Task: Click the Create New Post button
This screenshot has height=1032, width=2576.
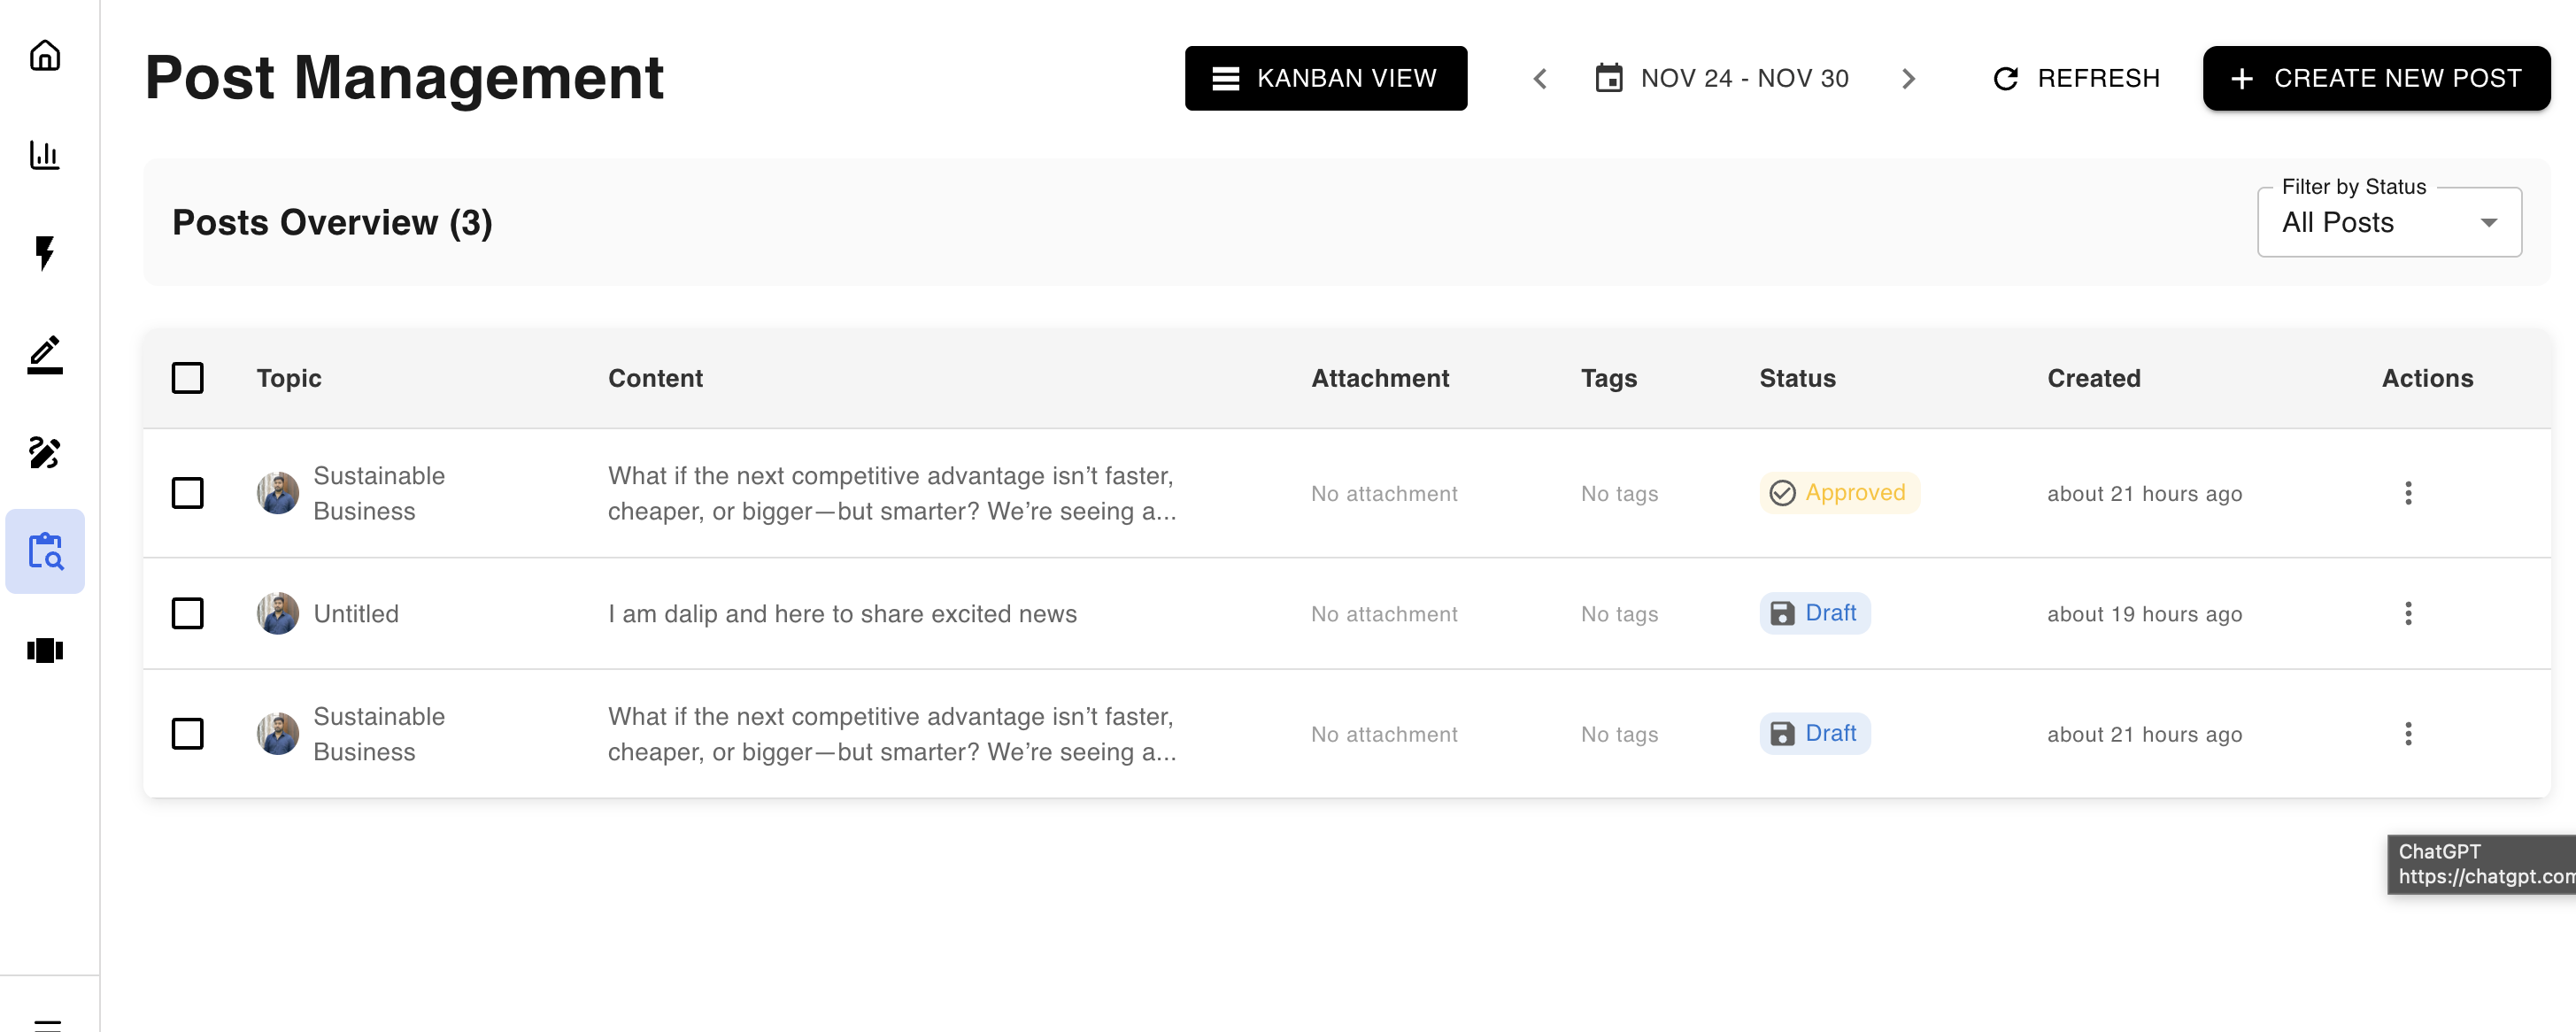Action: 2376,78
